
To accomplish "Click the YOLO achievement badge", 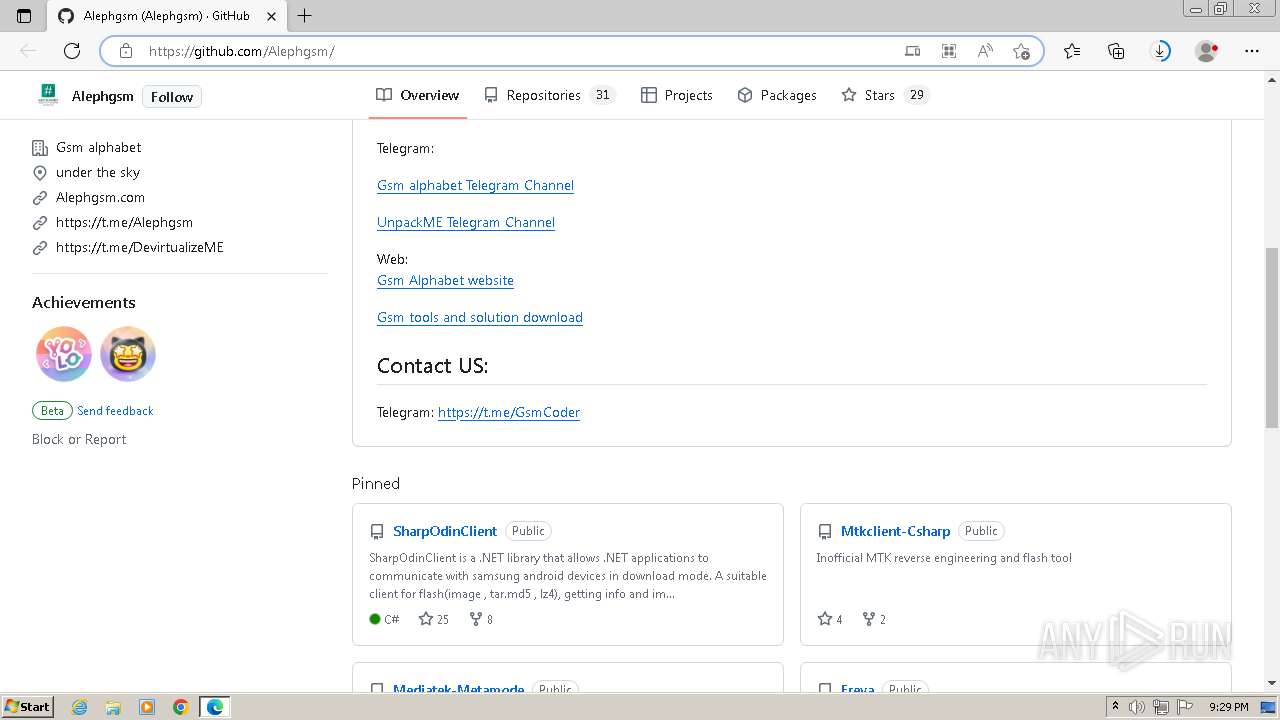I will [x=64, y=354].
